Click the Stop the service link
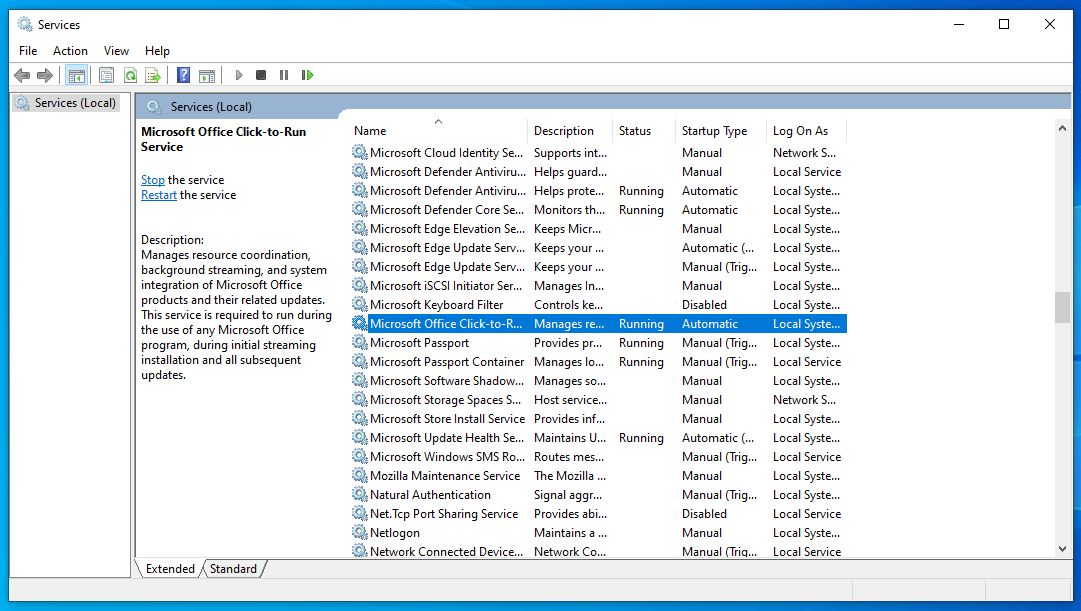1081x611 pixels. [x=152, y=180]
